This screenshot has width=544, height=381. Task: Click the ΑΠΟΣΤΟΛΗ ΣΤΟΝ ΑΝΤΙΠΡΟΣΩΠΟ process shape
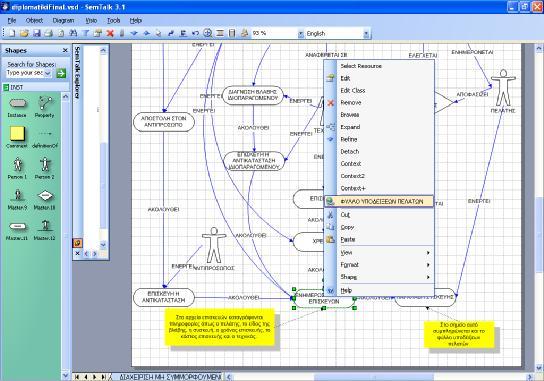pos(164,122)
